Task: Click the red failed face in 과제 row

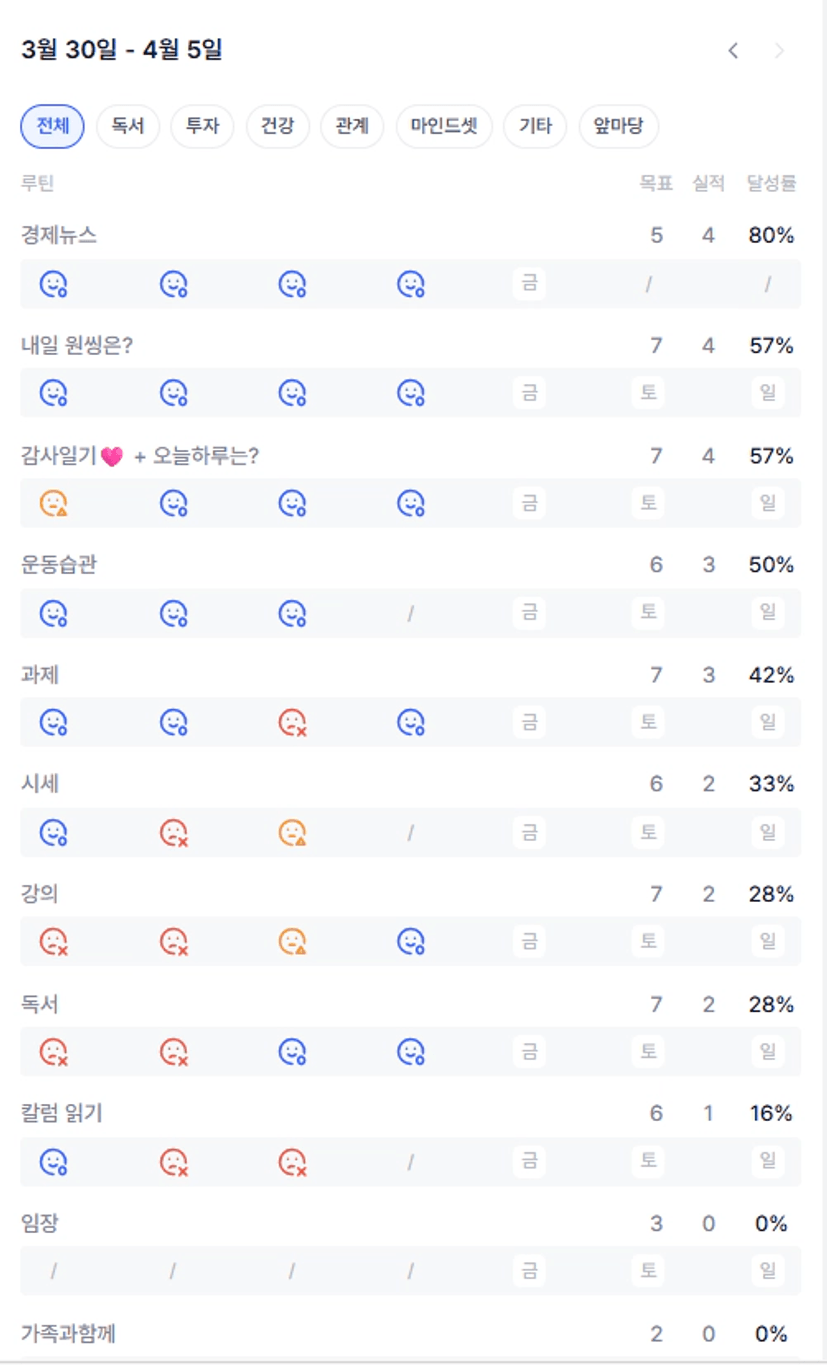Action: 292,722
